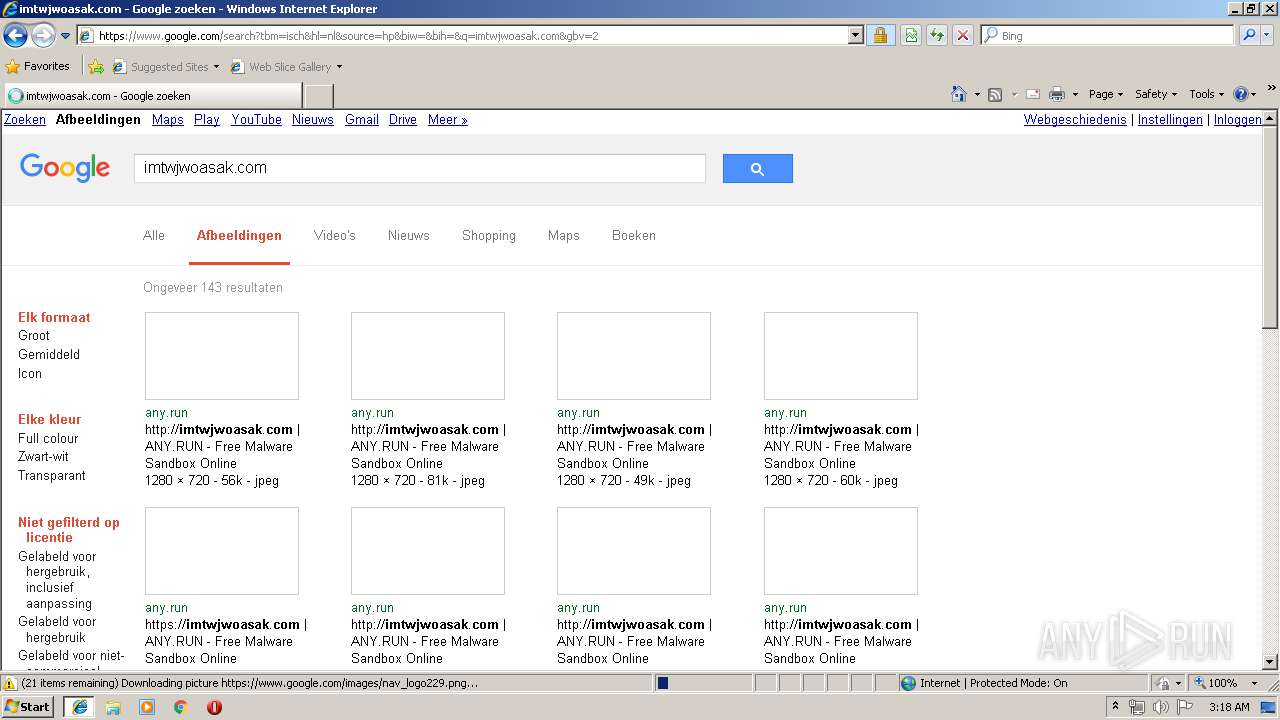Screen dimensions: 1280x720
Task: Expand the address bar autocomplete dropdown
Action: 855,35
